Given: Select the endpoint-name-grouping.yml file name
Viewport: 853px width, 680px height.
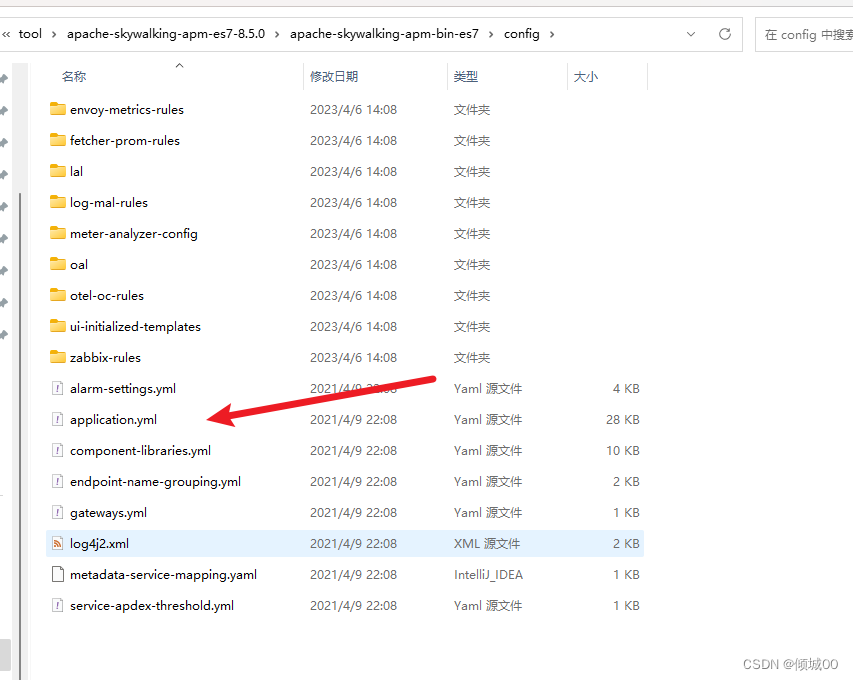Looking at the screenshot, I should (x=155, y=481).
